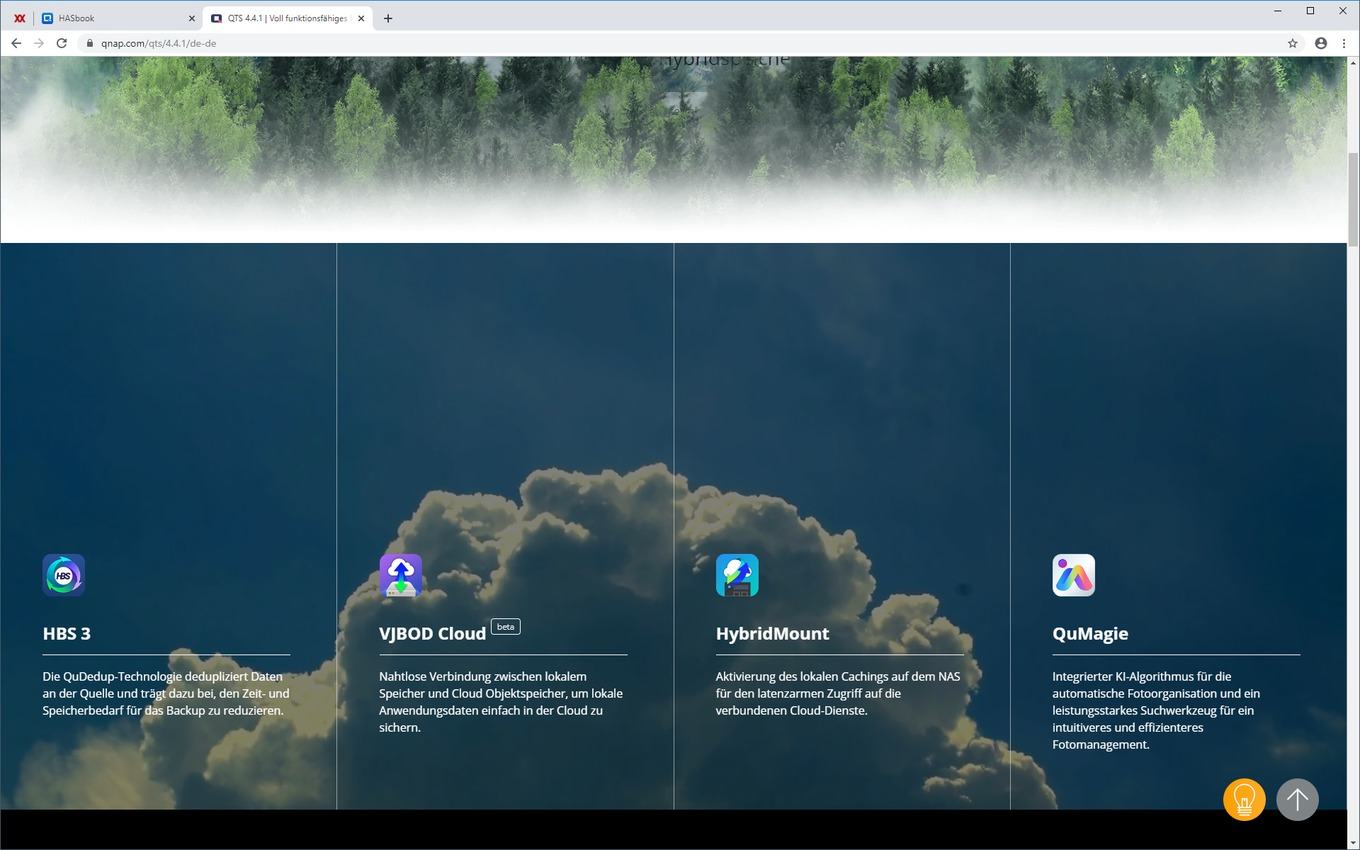Click the address bar URL qnap.com
Screen dimensions: 1360x850
(x=158, y=43)
